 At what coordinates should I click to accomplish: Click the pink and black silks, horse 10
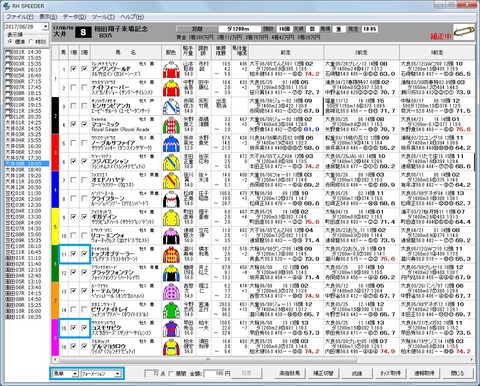click(171, 236)
